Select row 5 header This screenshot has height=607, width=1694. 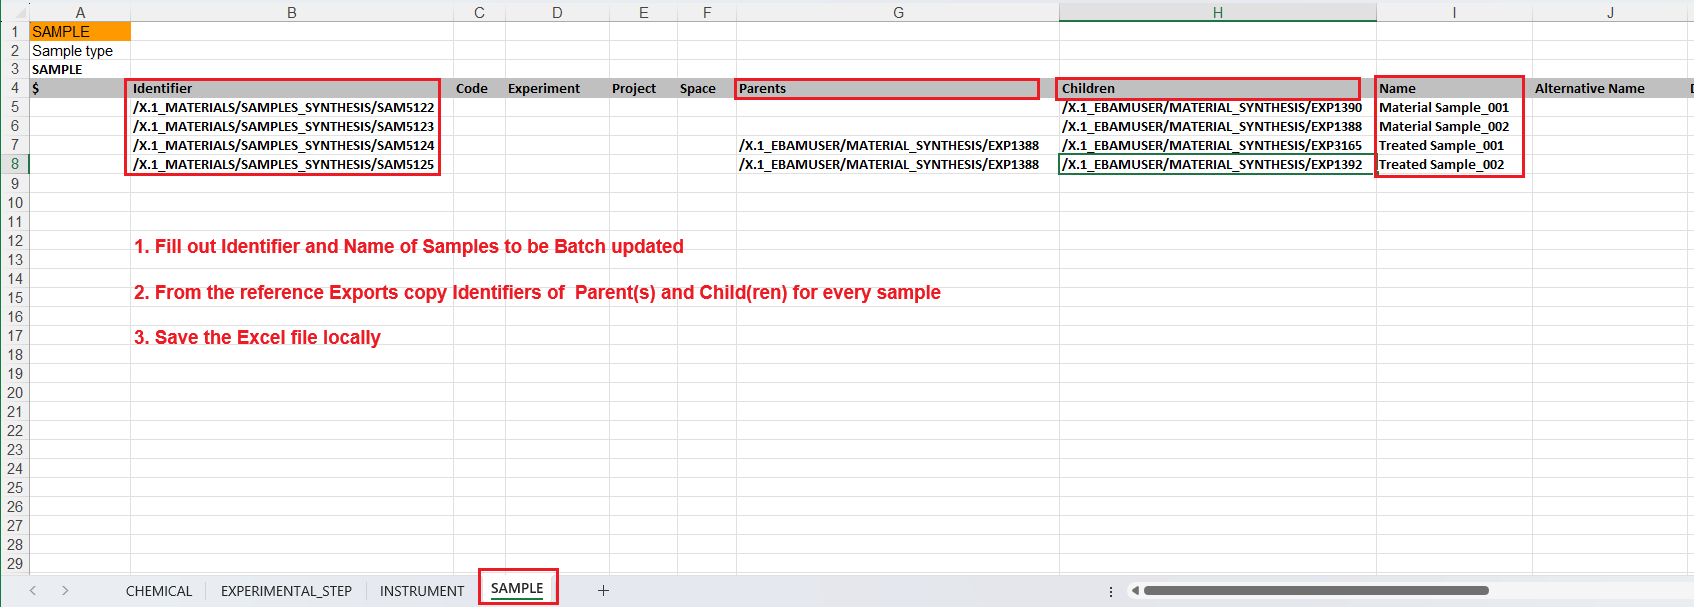click(14, 107)
